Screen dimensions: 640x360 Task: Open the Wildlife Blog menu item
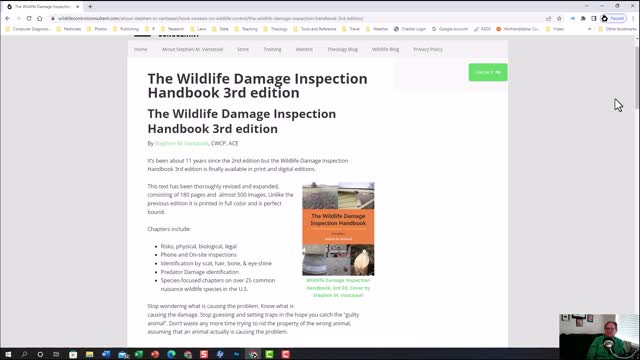point(385,49)
